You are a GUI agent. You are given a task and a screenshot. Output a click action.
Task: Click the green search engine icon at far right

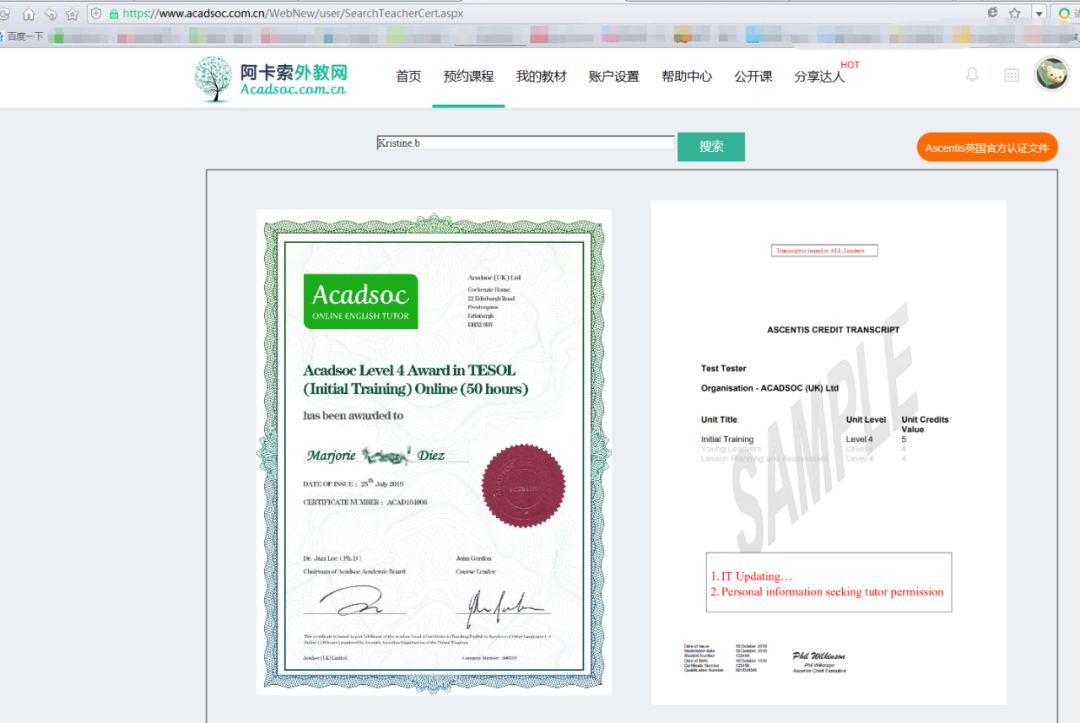click(x=1065, y=13)
